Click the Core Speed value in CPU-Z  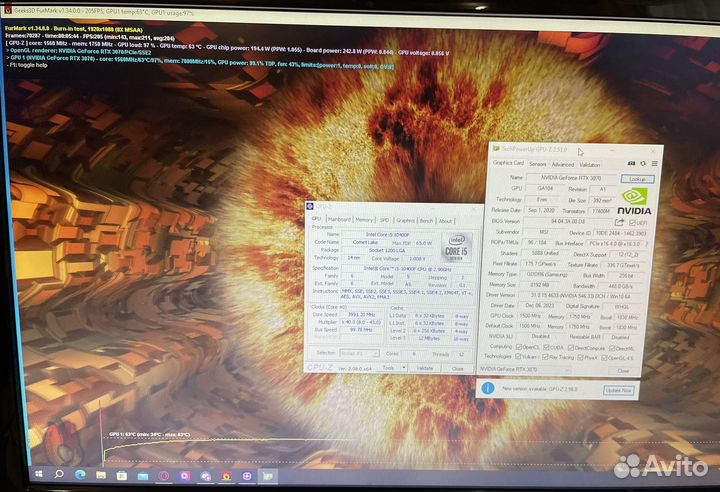(362, 315)
